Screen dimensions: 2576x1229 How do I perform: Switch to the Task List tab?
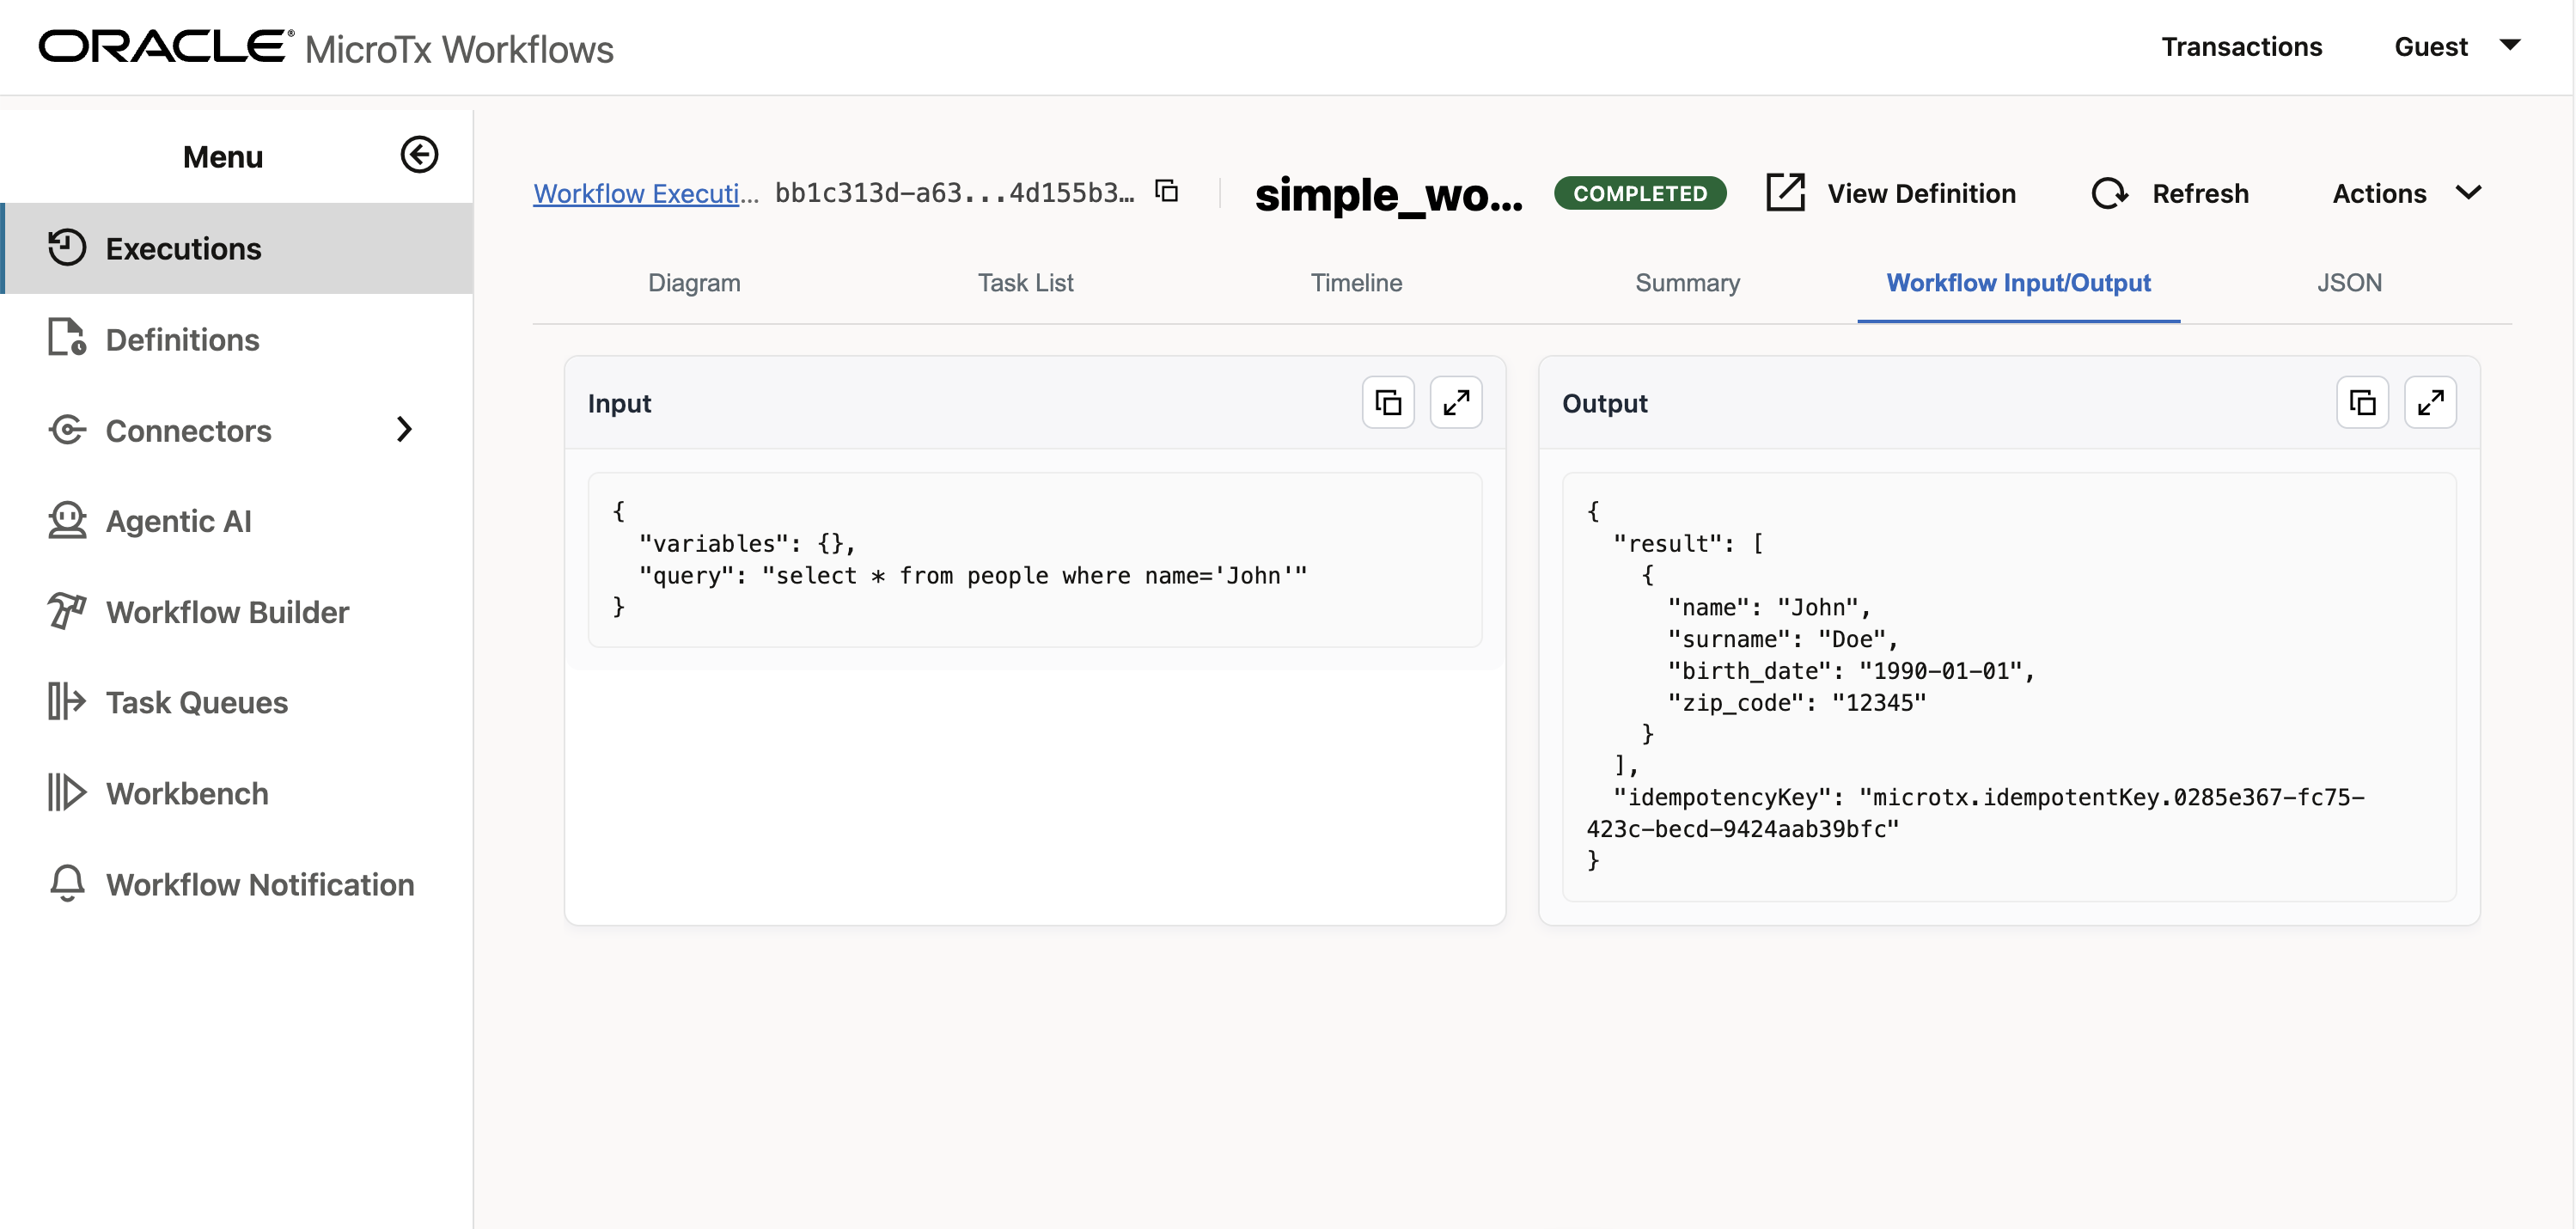pyautogui.click(x=1025, y=283)
